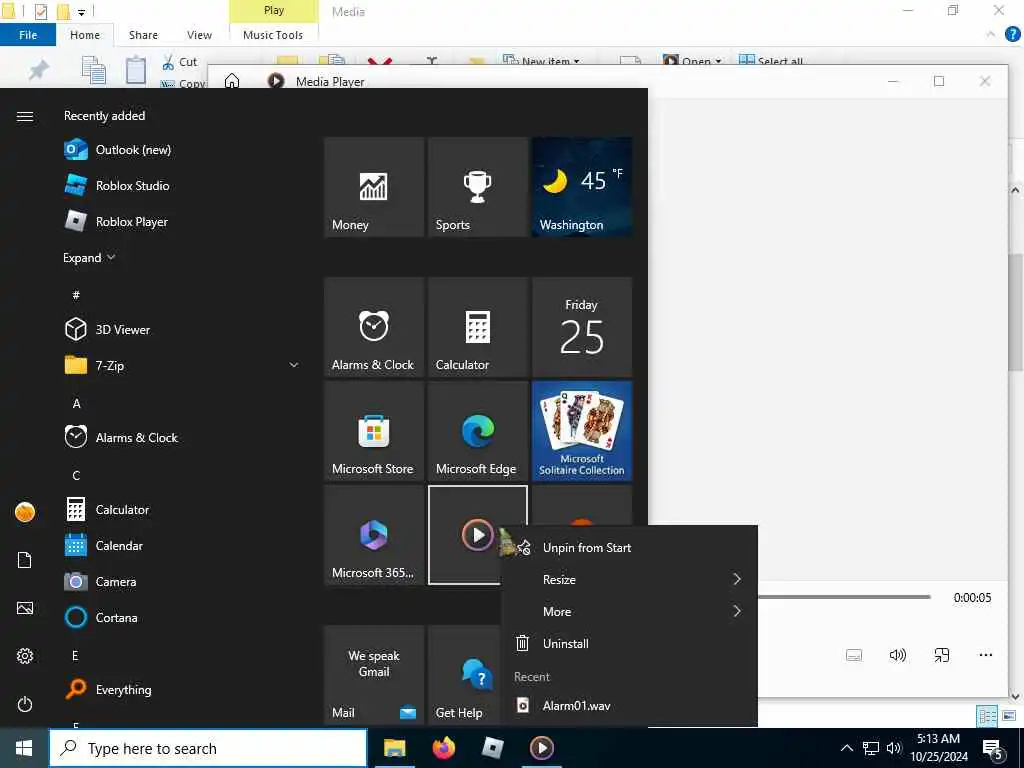
Task: Open Microsoft Solitaire Collection tile
Action: 582,431
